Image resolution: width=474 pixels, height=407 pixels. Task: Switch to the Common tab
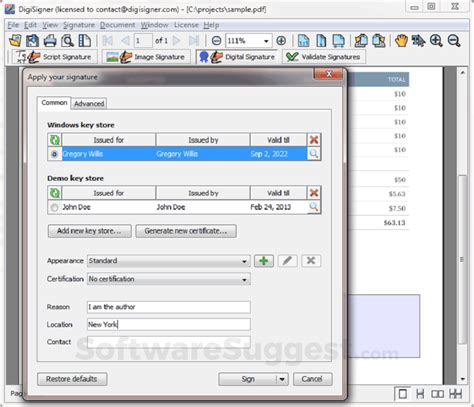point(54,103)
